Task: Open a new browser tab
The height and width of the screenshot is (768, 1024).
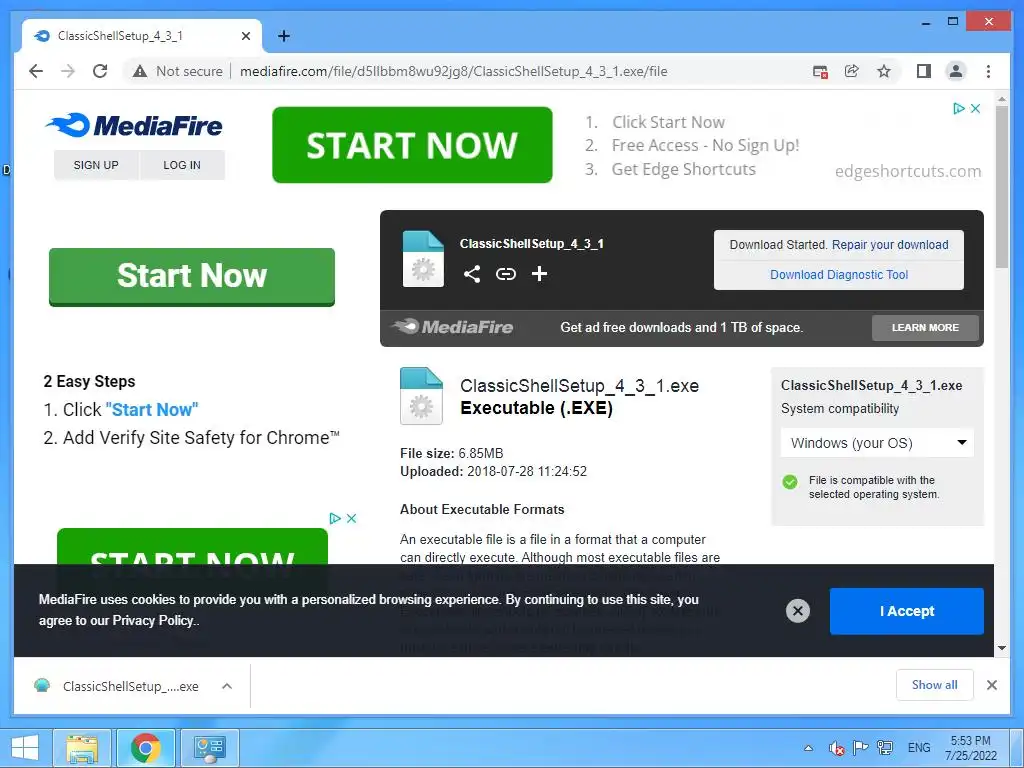Action: [x=283, y=36]
